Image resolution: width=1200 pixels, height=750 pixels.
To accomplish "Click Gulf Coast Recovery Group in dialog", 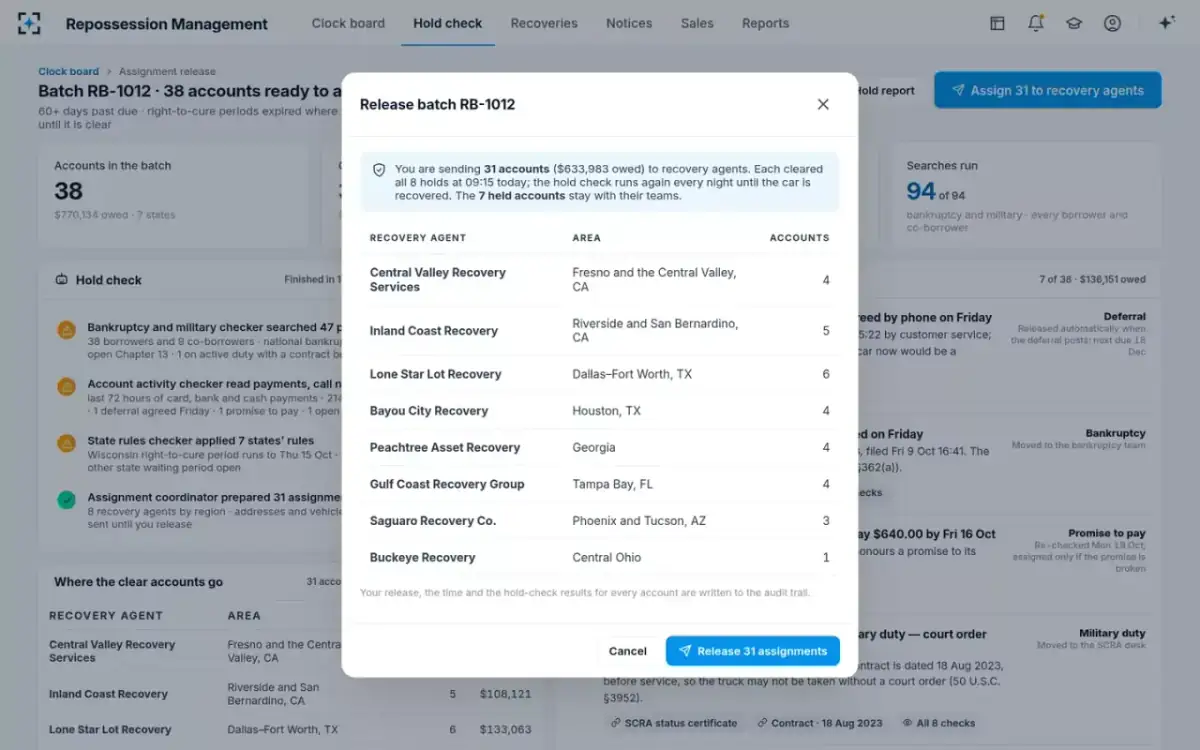I will (x=447, y=484).
